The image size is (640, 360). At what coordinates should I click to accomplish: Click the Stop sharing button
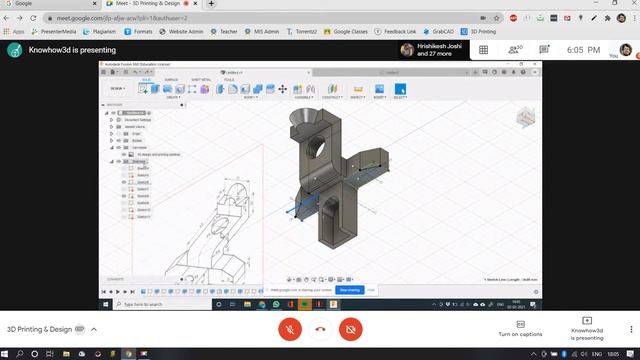pos(349,290)
